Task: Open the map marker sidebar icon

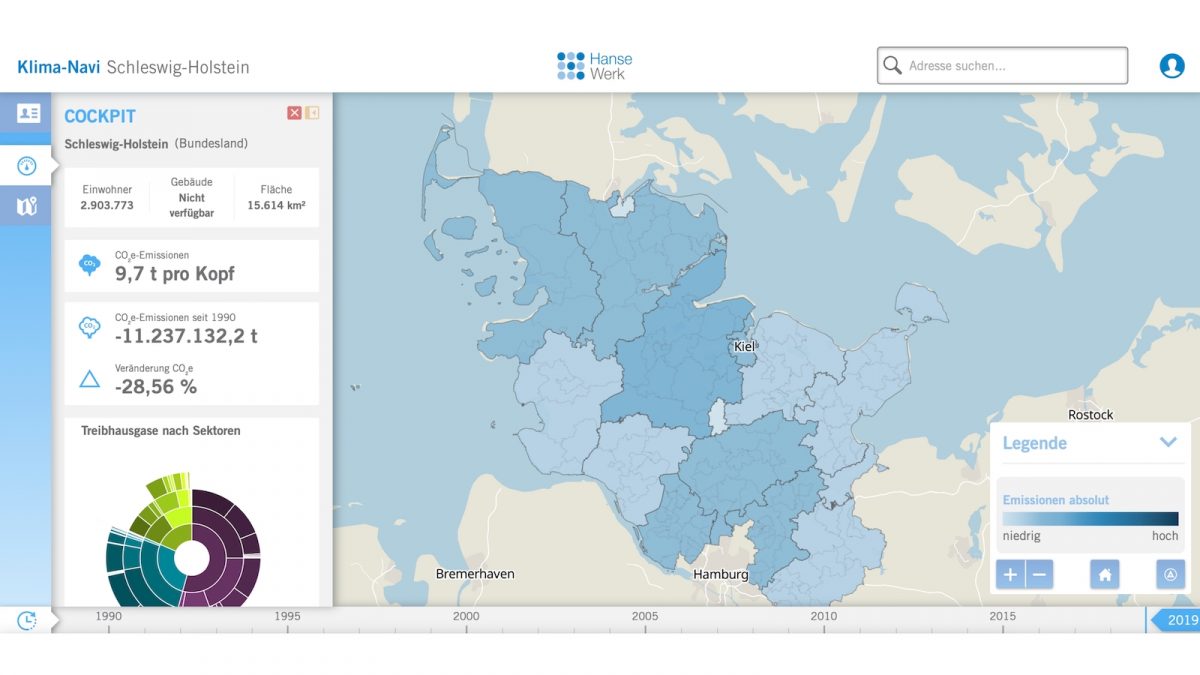Action: point(27,207)
